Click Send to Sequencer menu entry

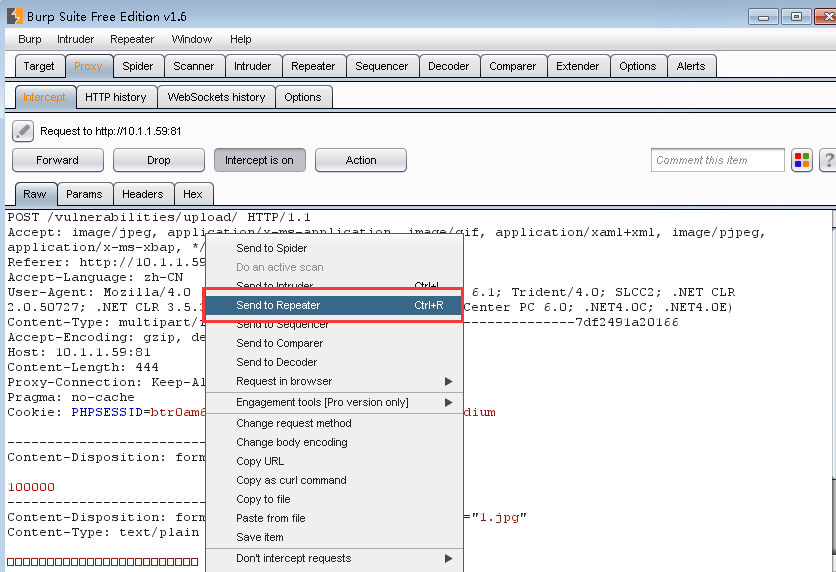334,325
